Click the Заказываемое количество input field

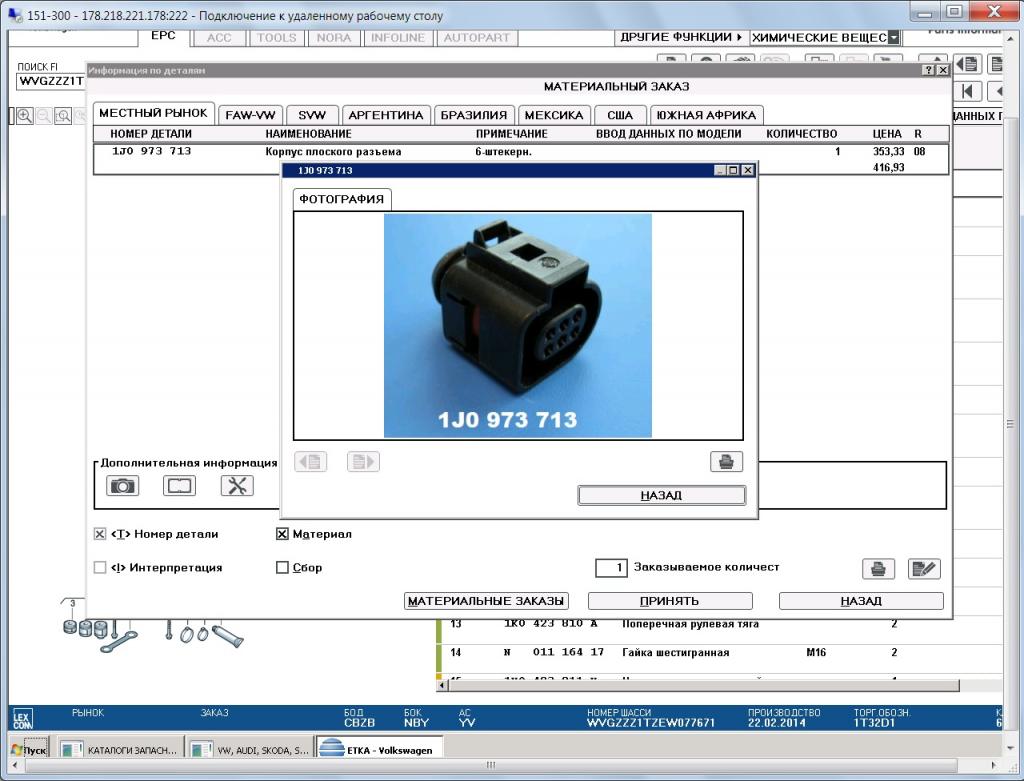(611, 568)
